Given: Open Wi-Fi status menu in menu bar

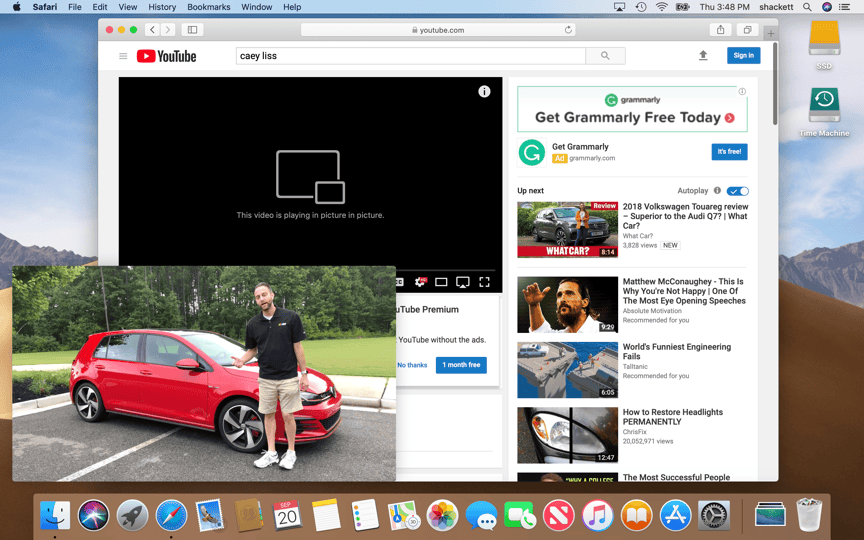Looking at the screenshot, I should click(x=662, y=7).
